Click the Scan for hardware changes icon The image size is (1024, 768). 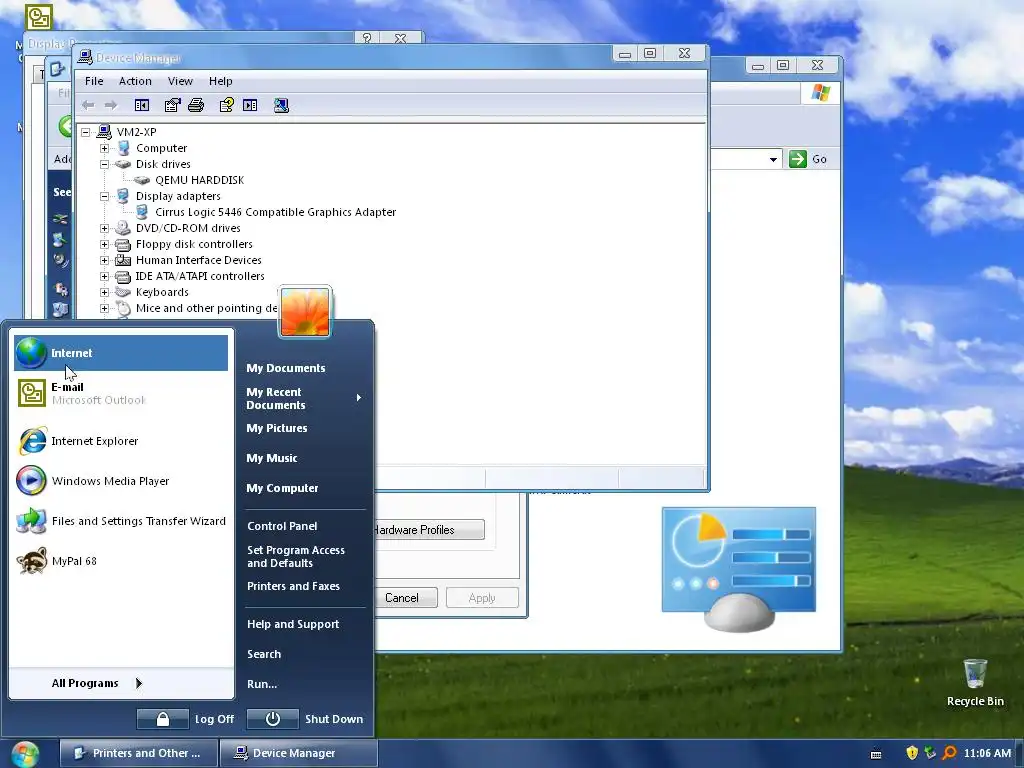(x=281, y=105)
